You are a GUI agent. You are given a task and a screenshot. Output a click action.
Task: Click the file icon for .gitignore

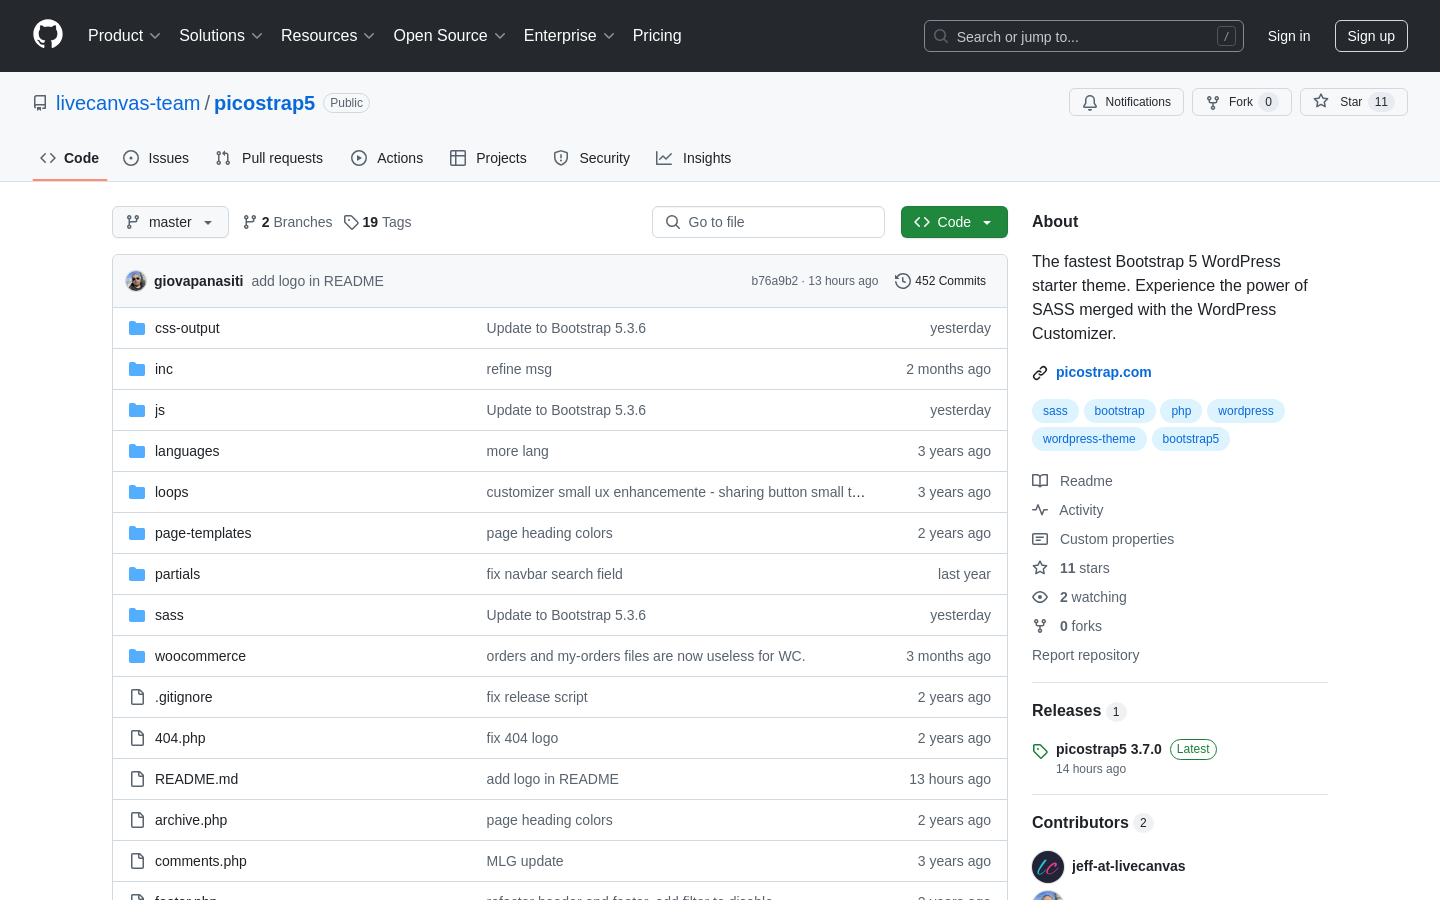point(137,697)
